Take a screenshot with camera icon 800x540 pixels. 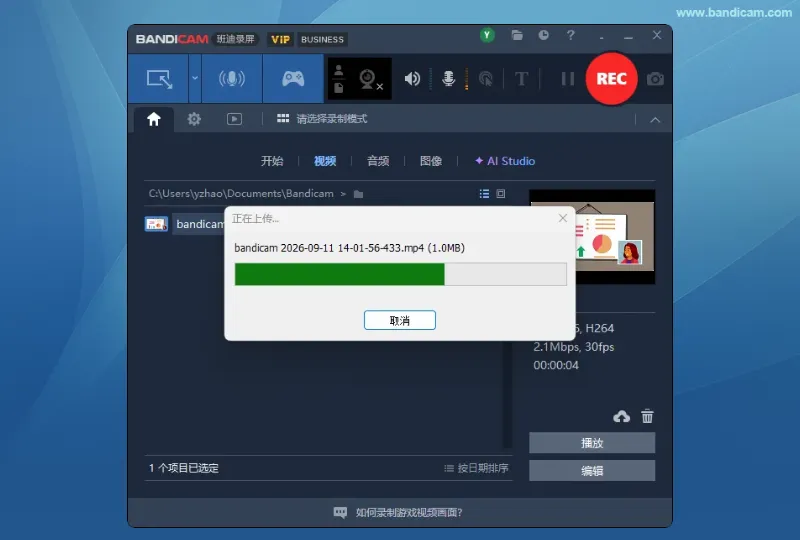click(x=655, y=79)
